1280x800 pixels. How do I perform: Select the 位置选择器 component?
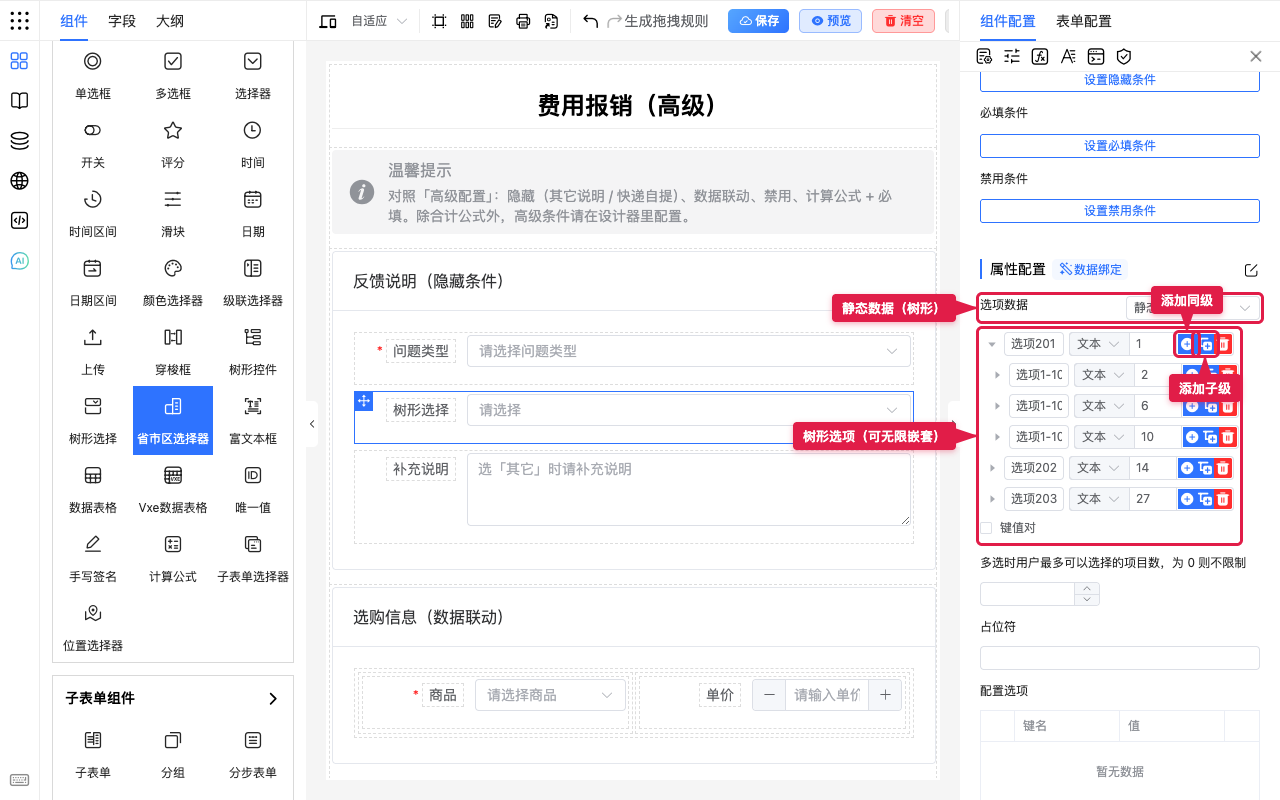[x=93, y=627]
